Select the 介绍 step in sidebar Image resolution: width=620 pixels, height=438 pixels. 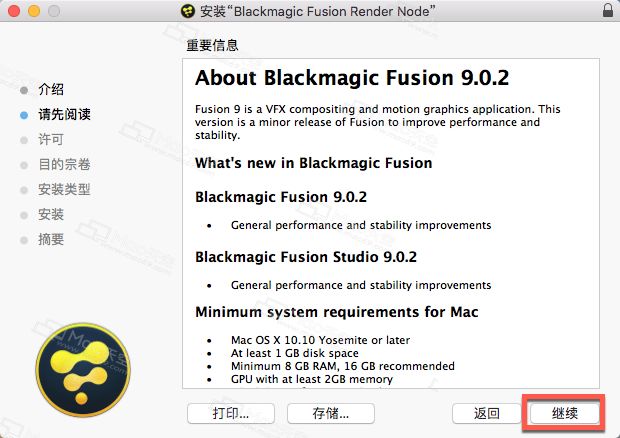click(51, 89)
